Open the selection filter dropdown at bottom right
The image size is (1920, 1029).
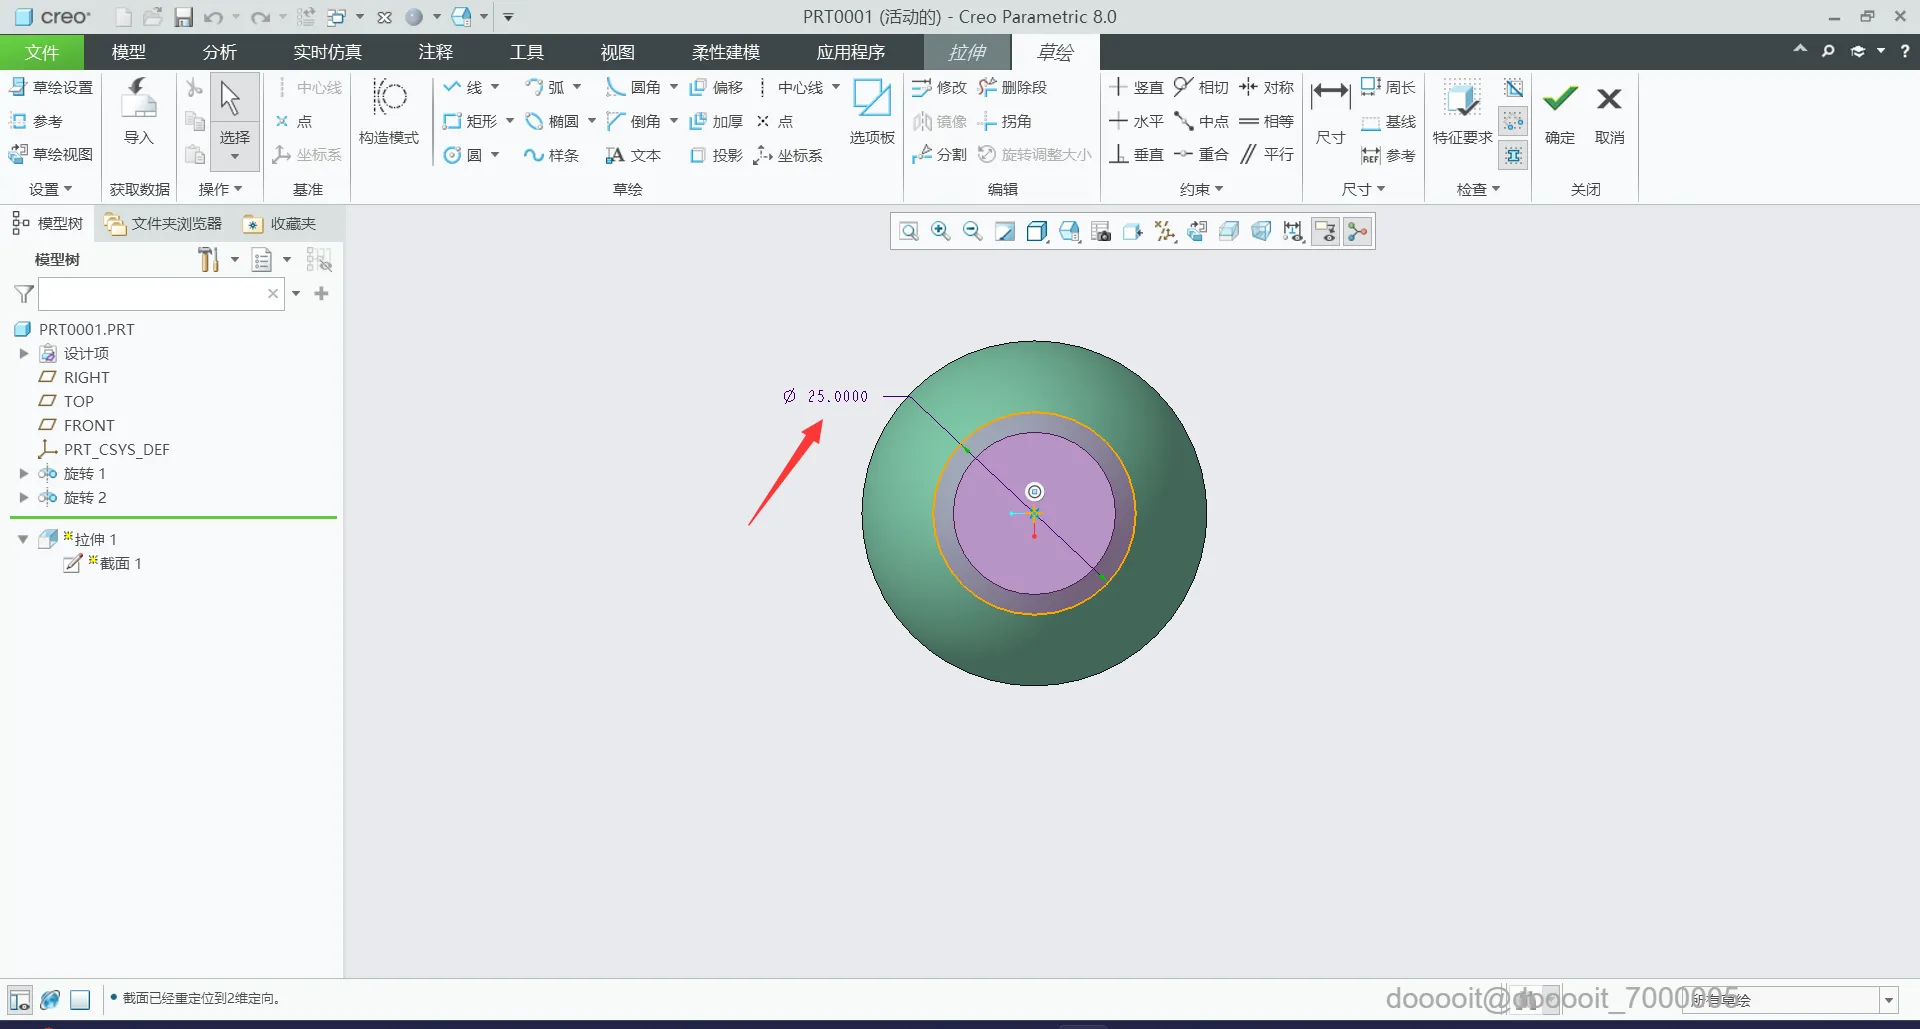1888,1000
